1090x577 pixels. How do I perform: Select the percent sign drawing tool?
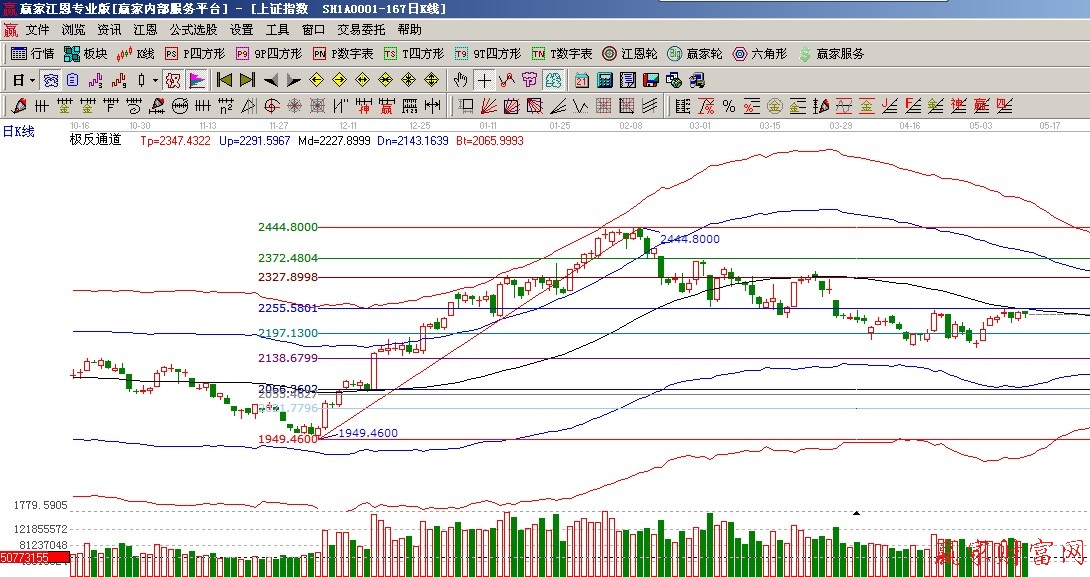728,106
